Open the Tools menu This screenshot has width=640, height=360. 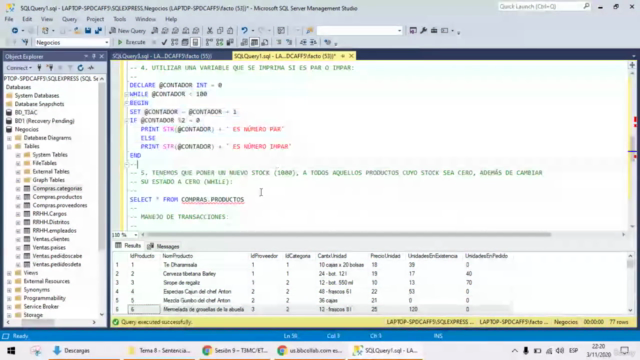click(120, 19)
